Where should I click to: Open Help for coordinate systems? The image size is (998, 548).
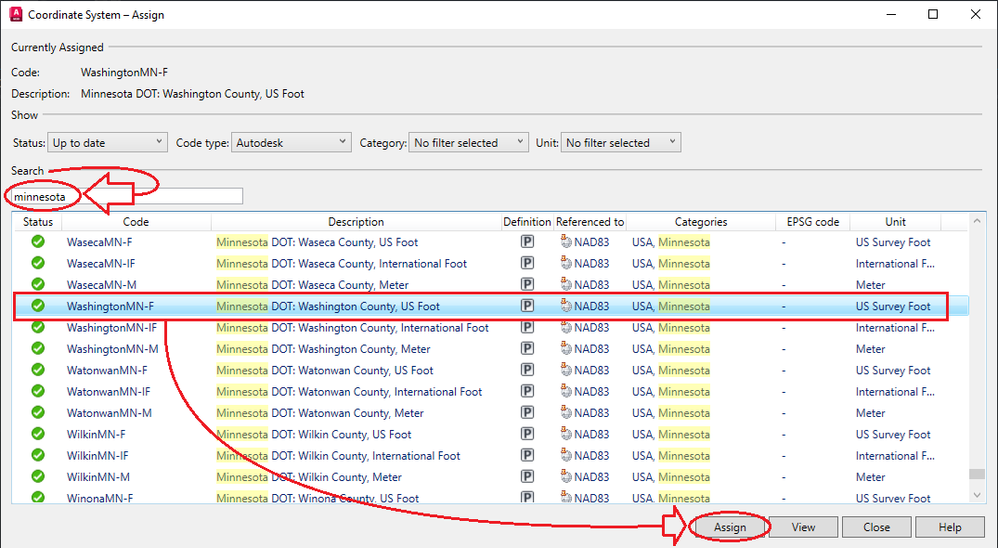[x=950, y=527]
